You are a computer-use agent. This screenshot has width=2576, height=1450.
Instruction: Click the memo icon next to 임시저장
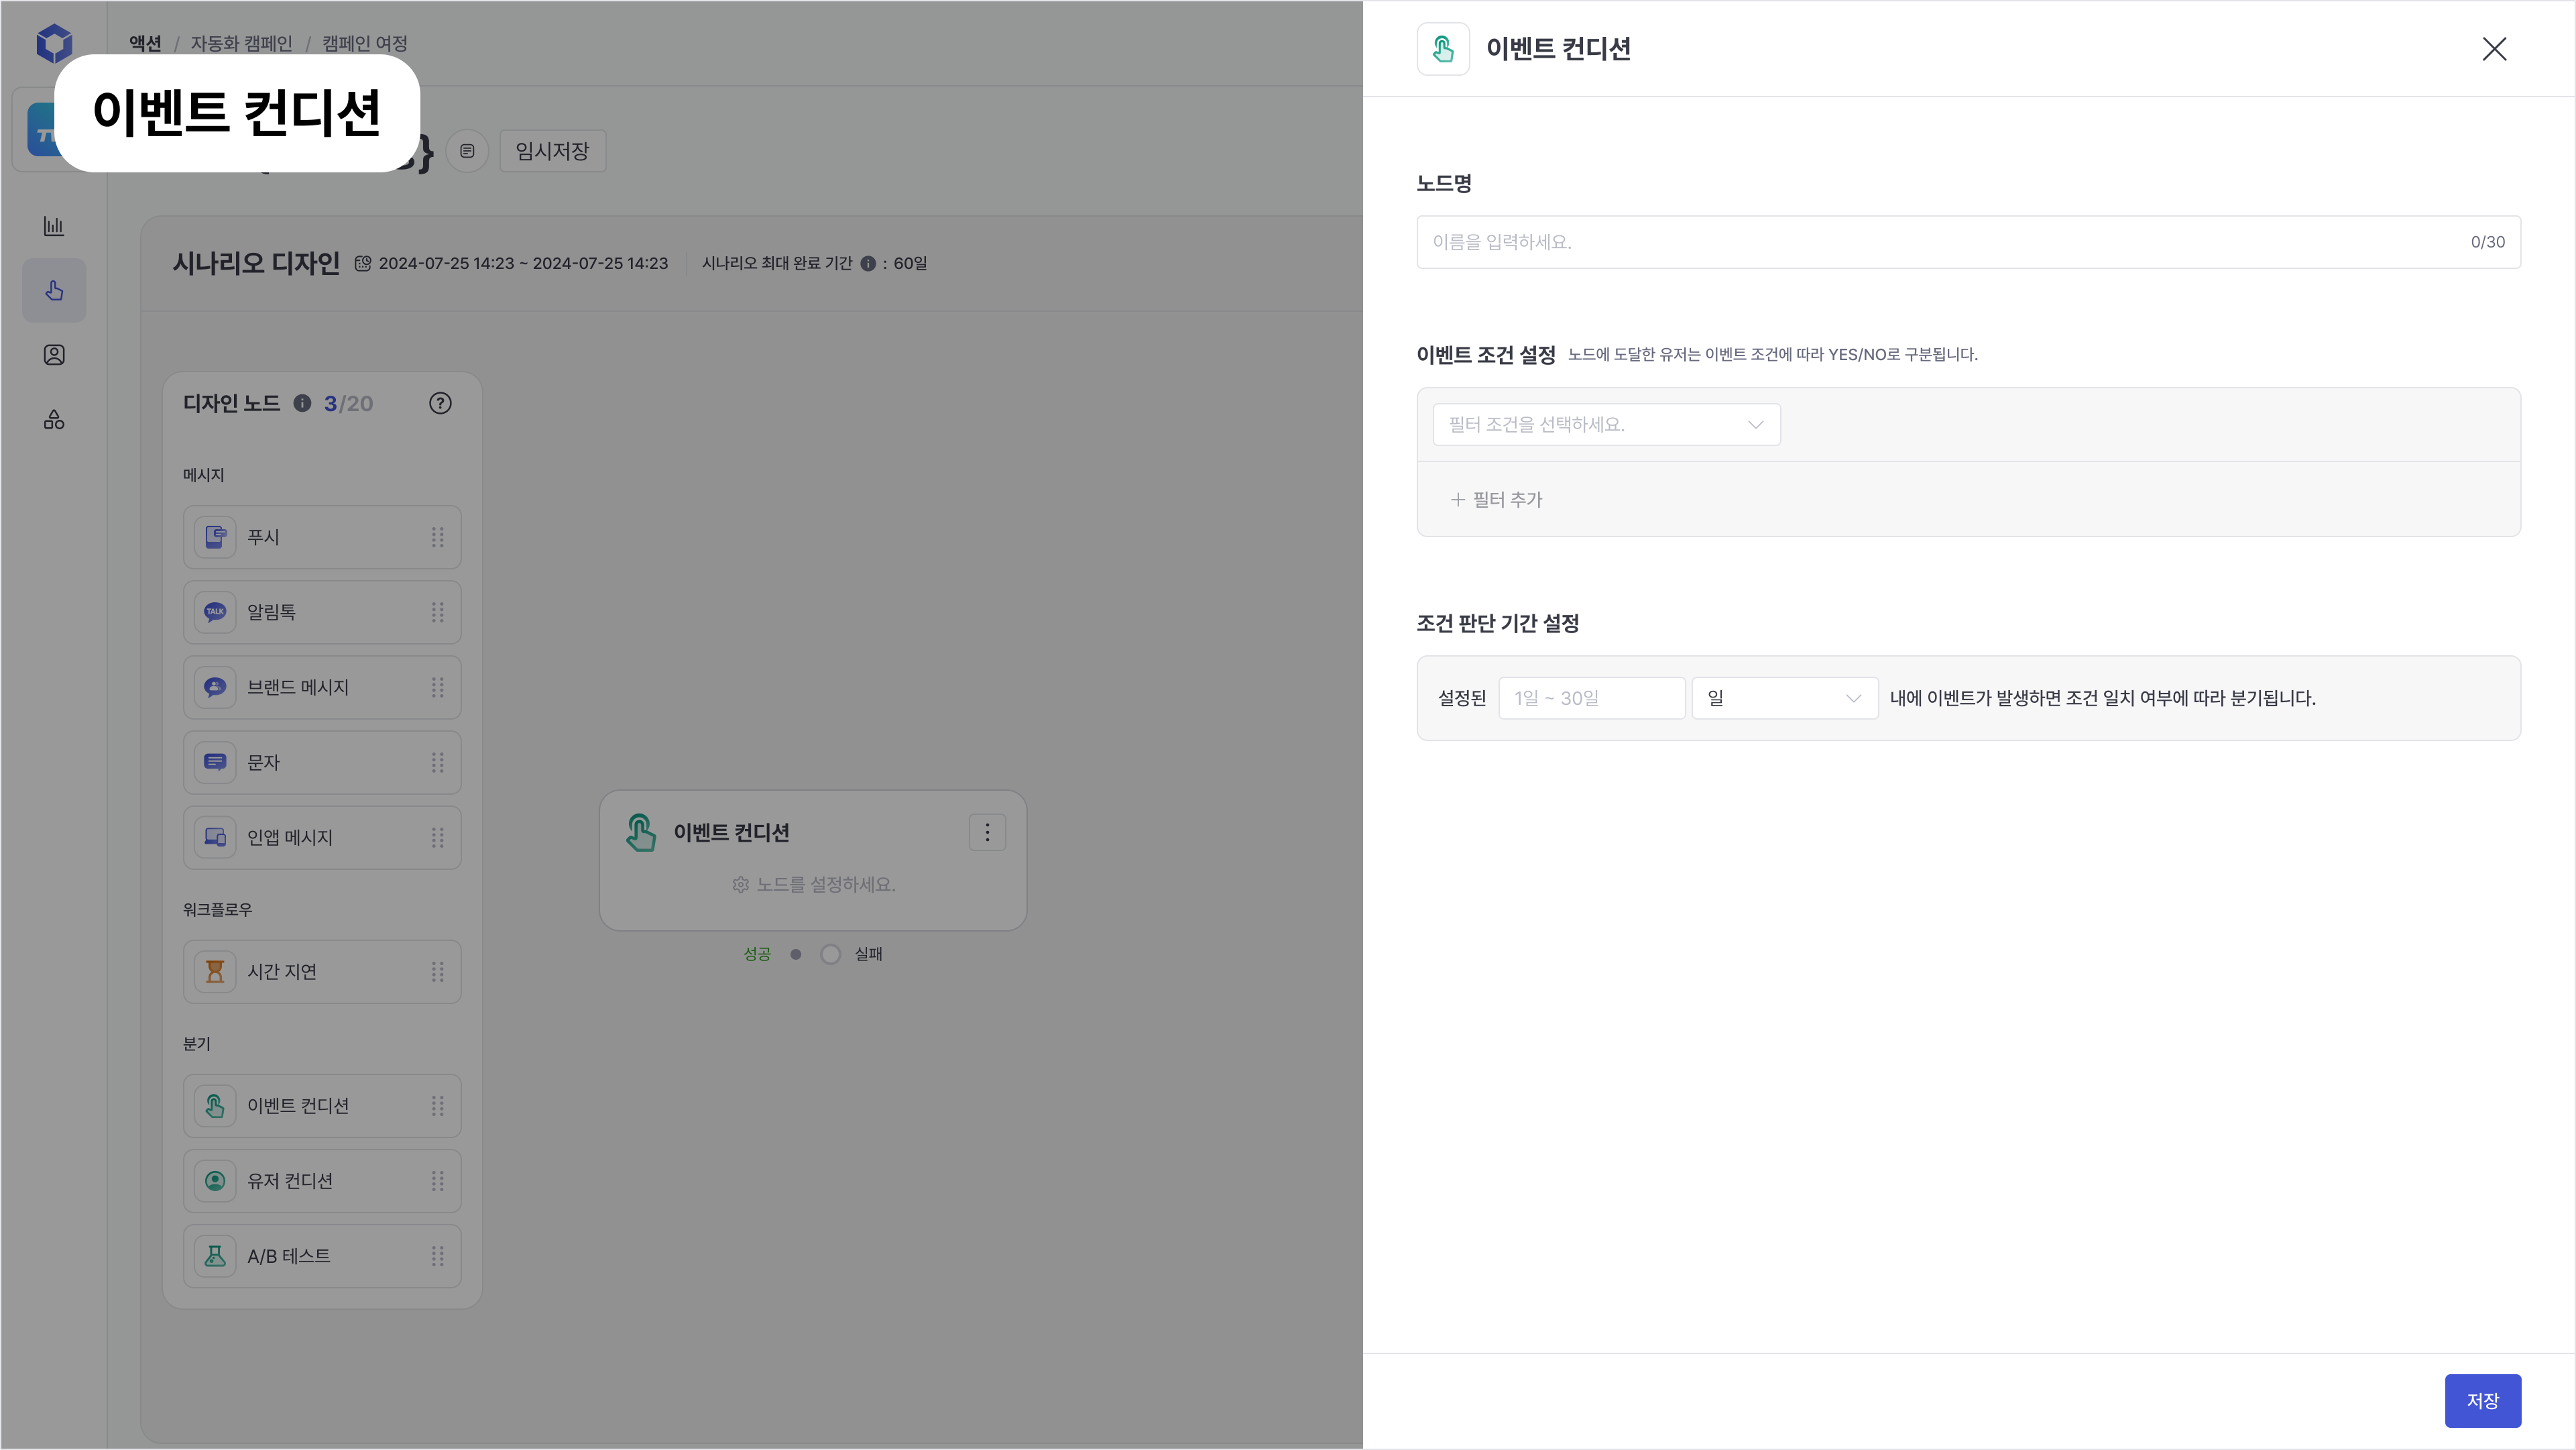click(x=467, y=151)
